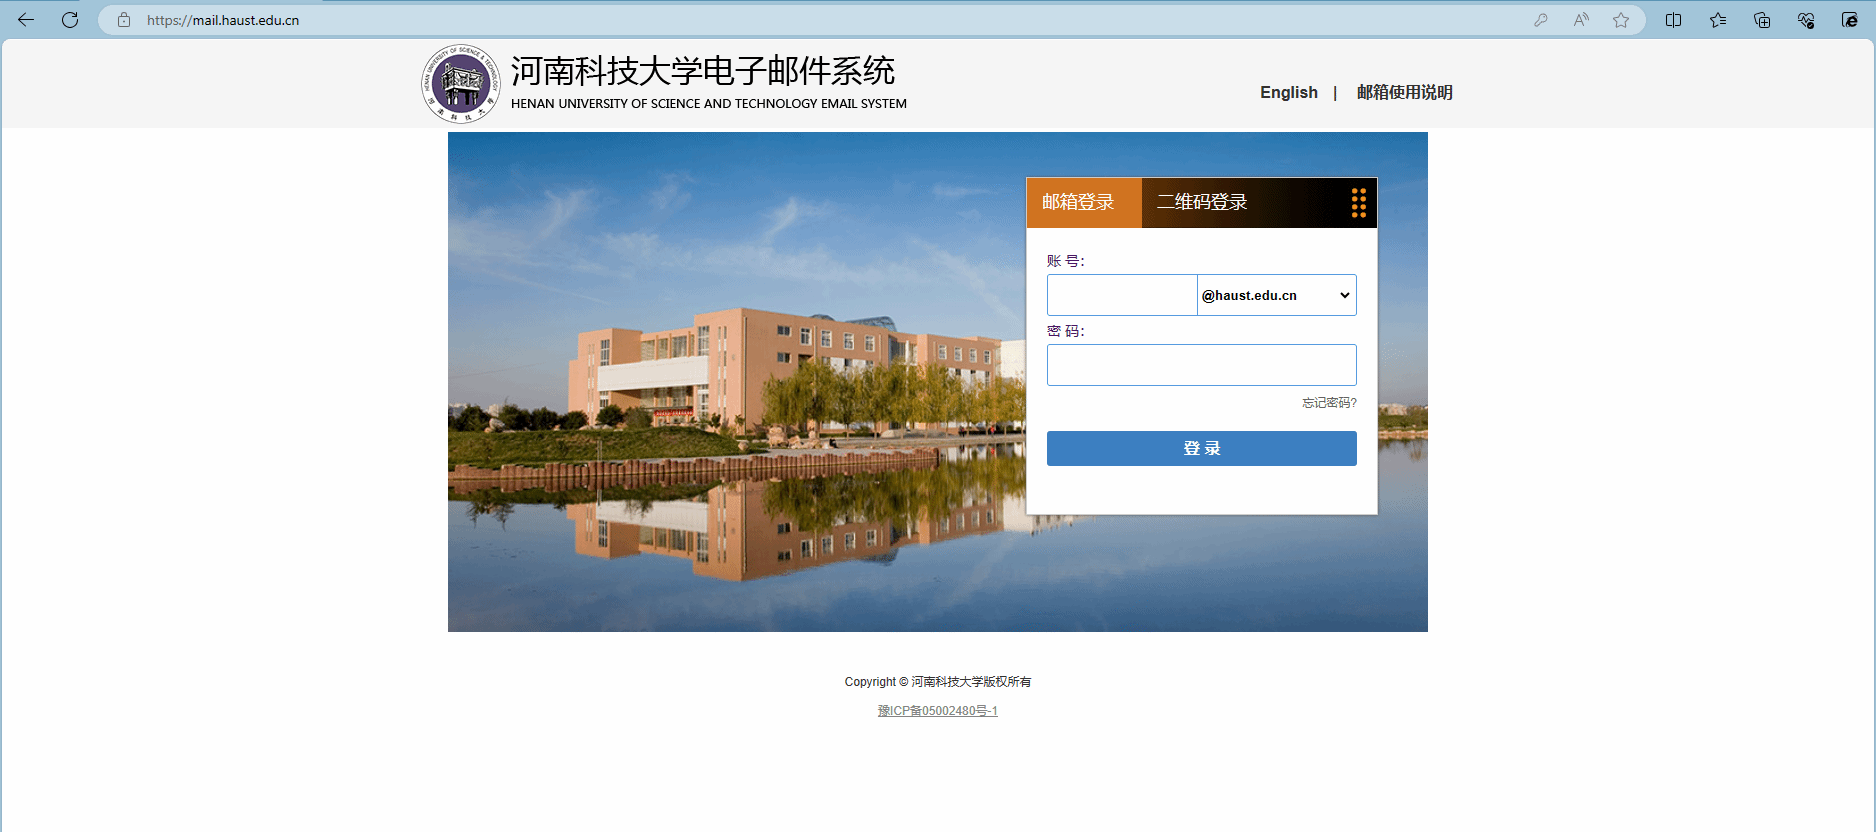Click the Internet Explorer mode icon
The width and height of the screenshot is (1876, 832).
(1850, 20)
